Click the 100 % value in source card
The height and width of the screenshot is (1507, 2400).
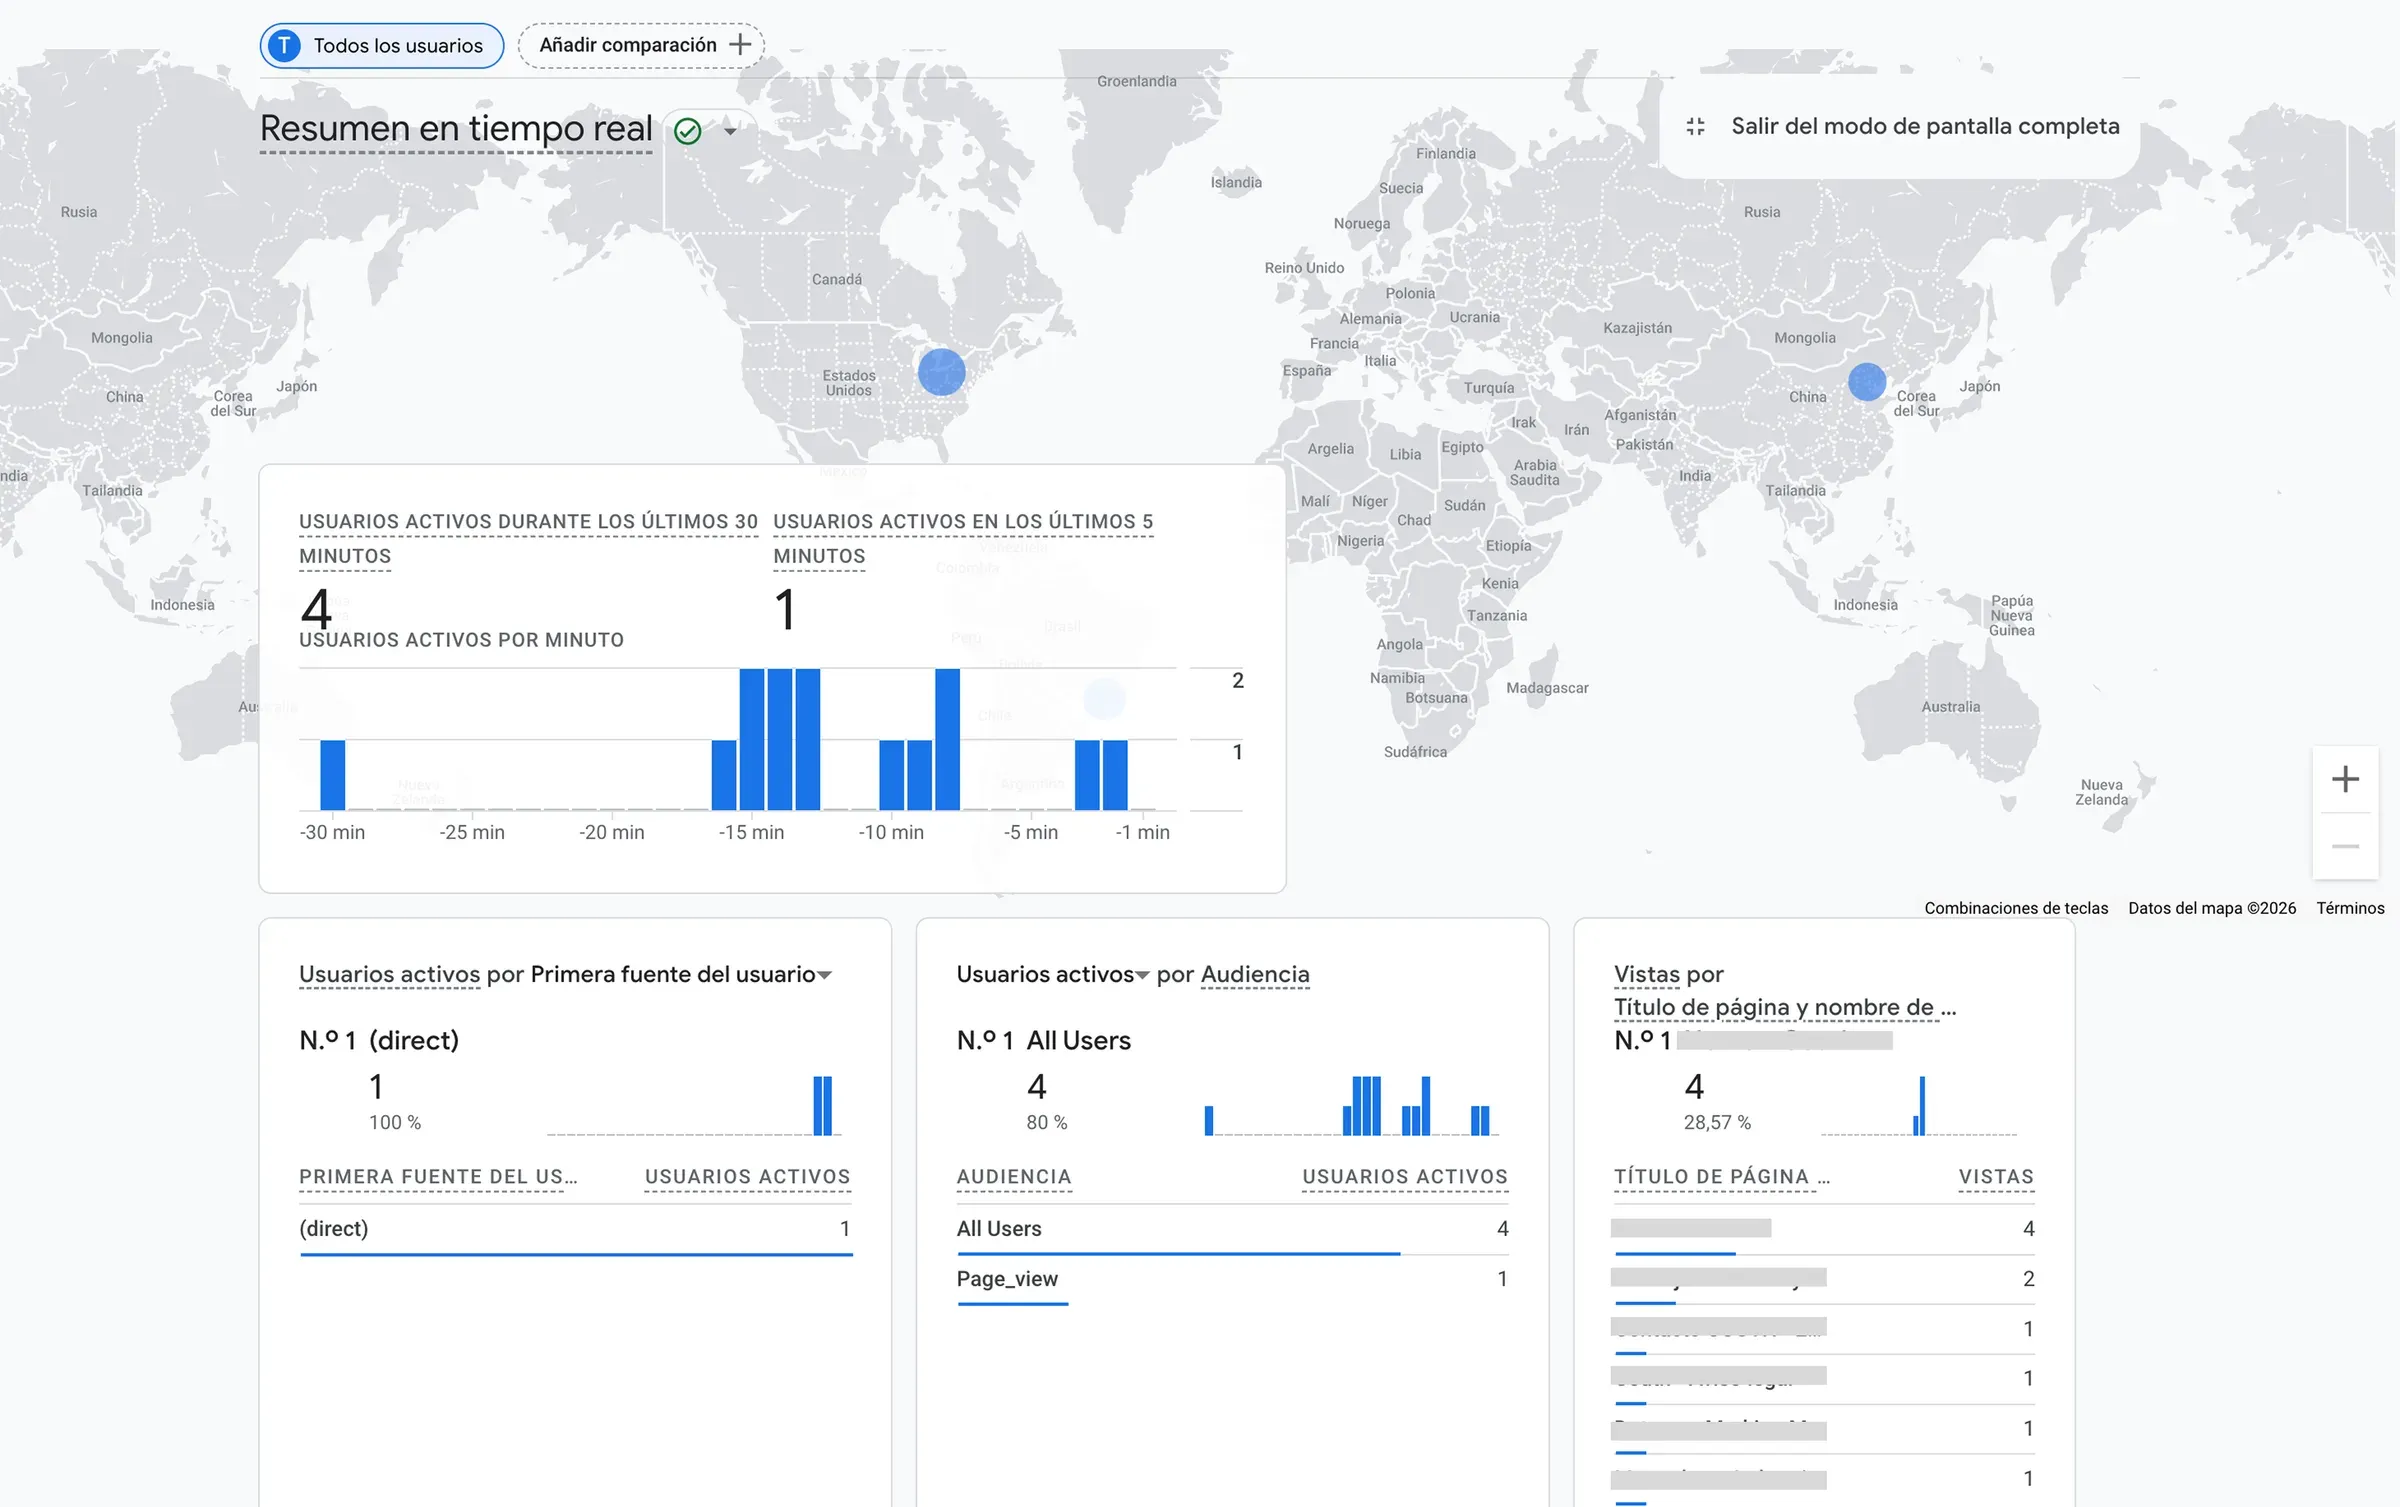coord(395,1123)
